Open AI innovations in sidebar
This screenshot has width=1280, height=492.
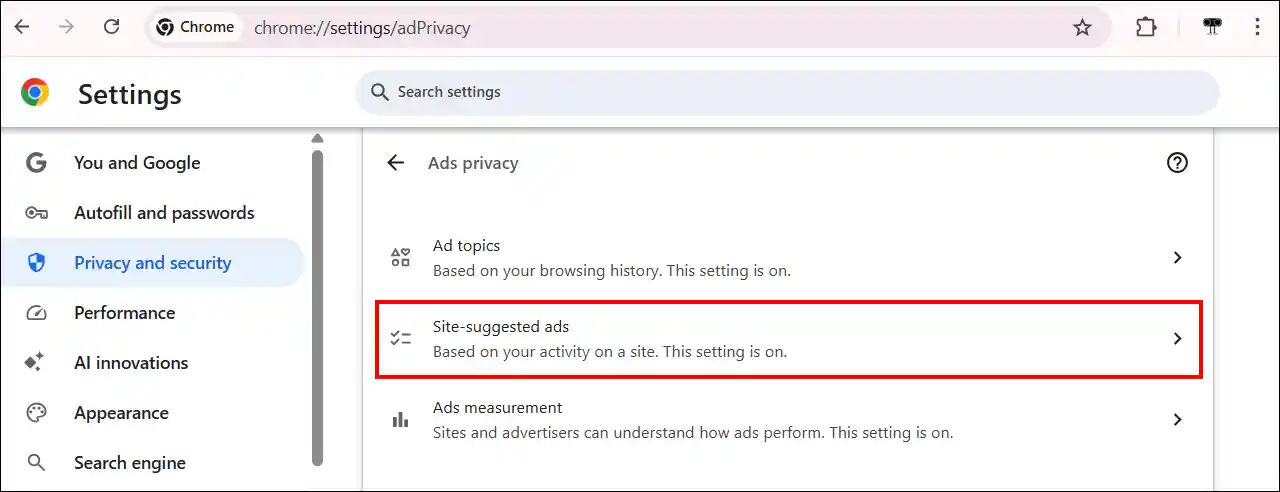[131, 363]
